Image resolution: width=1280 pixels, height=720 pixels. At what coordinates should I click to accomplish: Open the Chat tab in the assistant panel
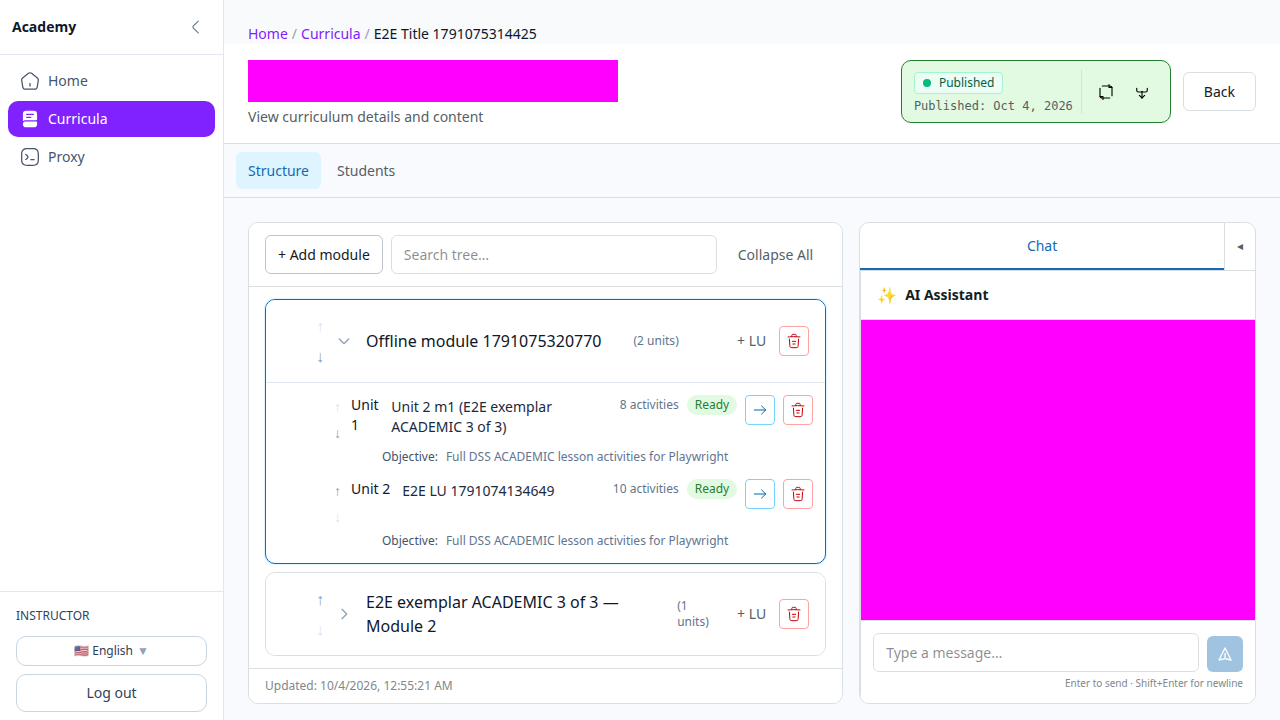1042,246
